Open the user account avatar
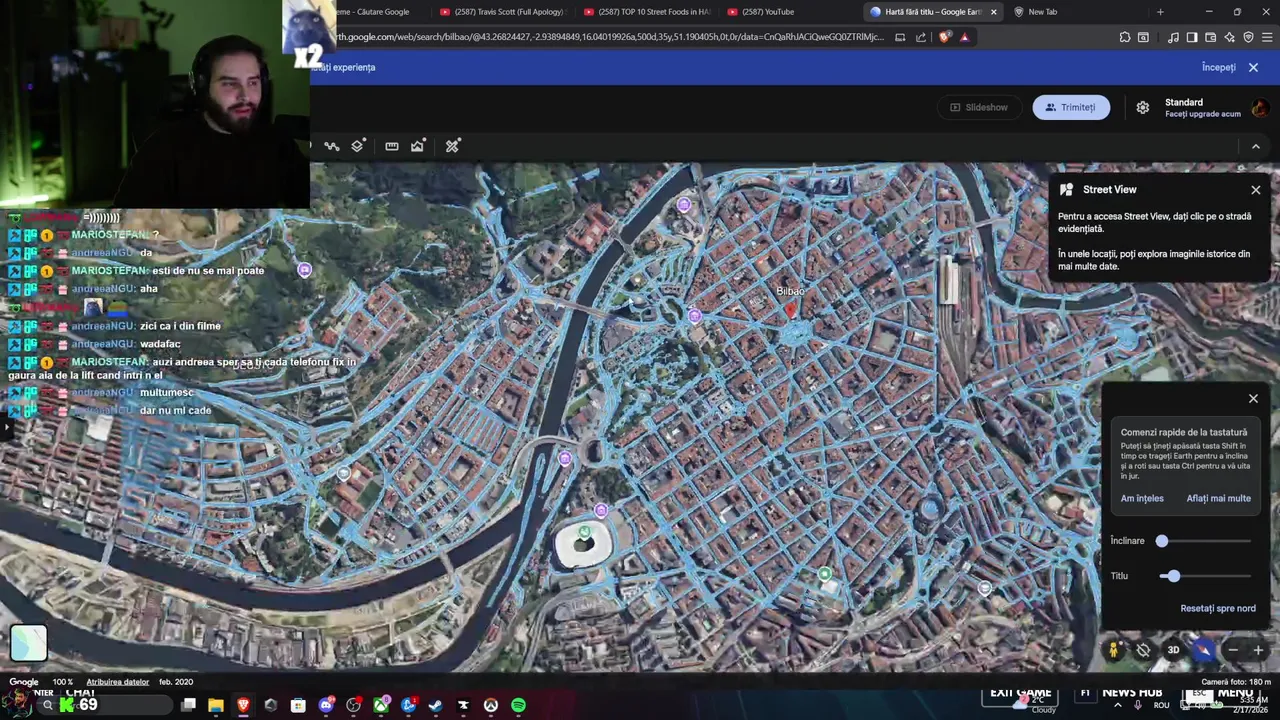Image resolution: width=1280 pixels, height=720 pixels. pyautogui.click(x=1260, y=107)
